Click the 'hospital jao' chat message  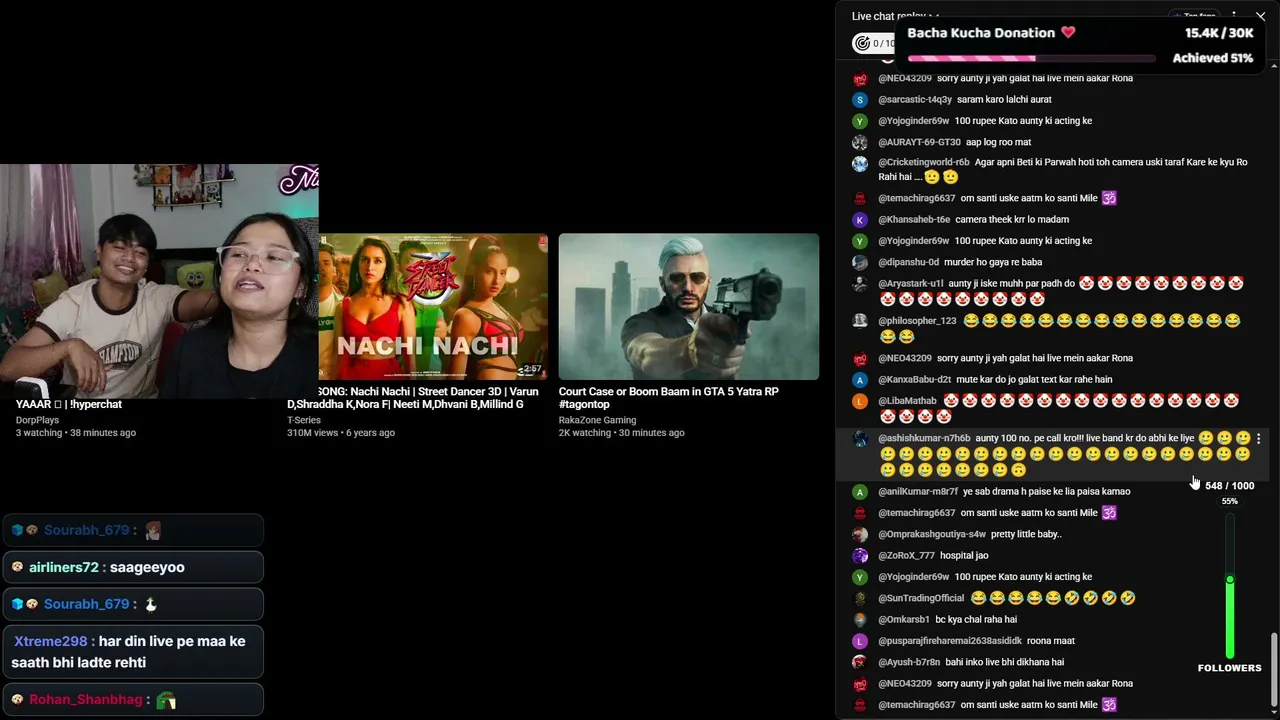(964, 556)
